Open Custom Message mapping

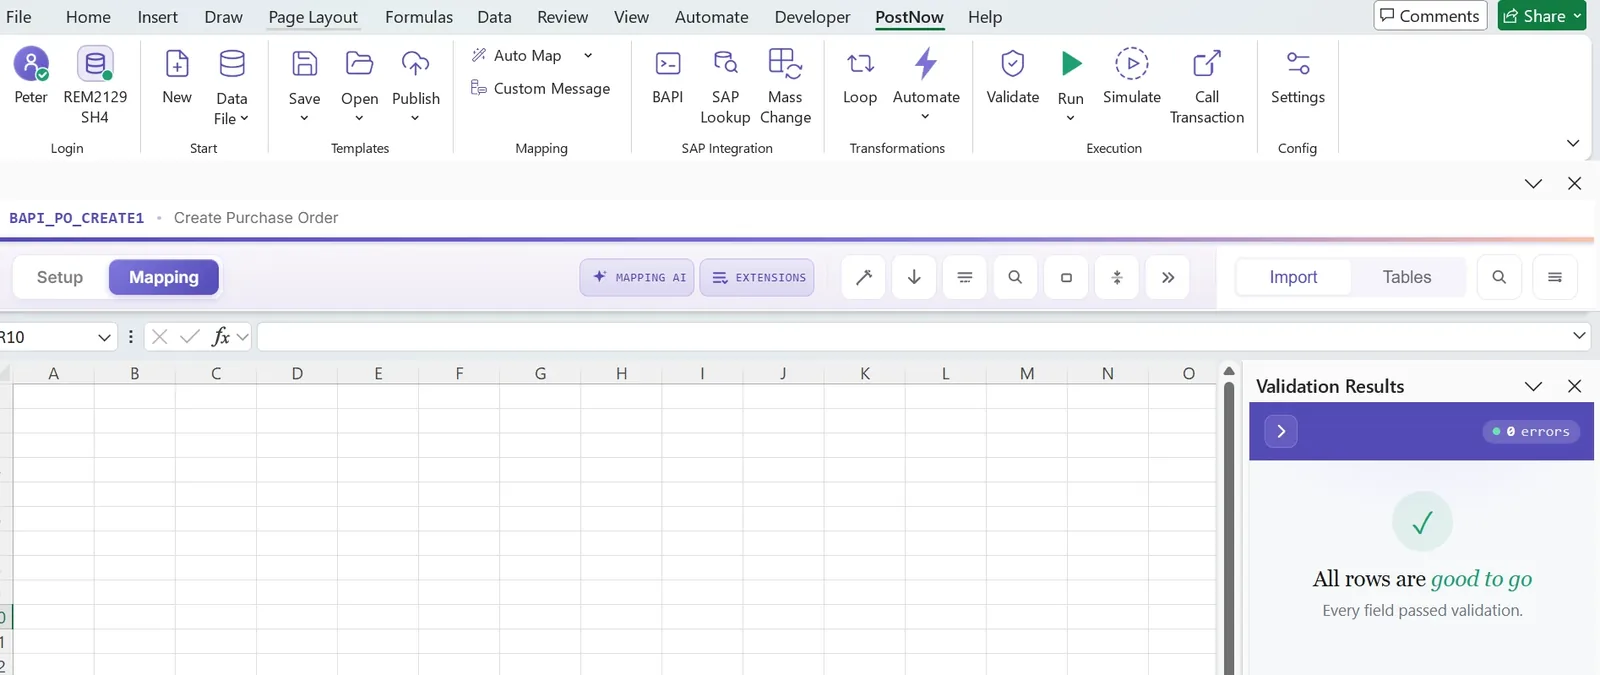pos(540,88)
